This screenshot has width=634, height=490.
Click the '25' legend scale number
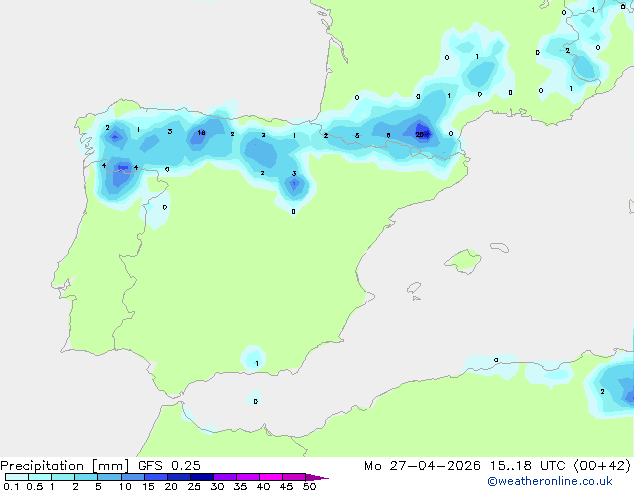pos(194,486)
